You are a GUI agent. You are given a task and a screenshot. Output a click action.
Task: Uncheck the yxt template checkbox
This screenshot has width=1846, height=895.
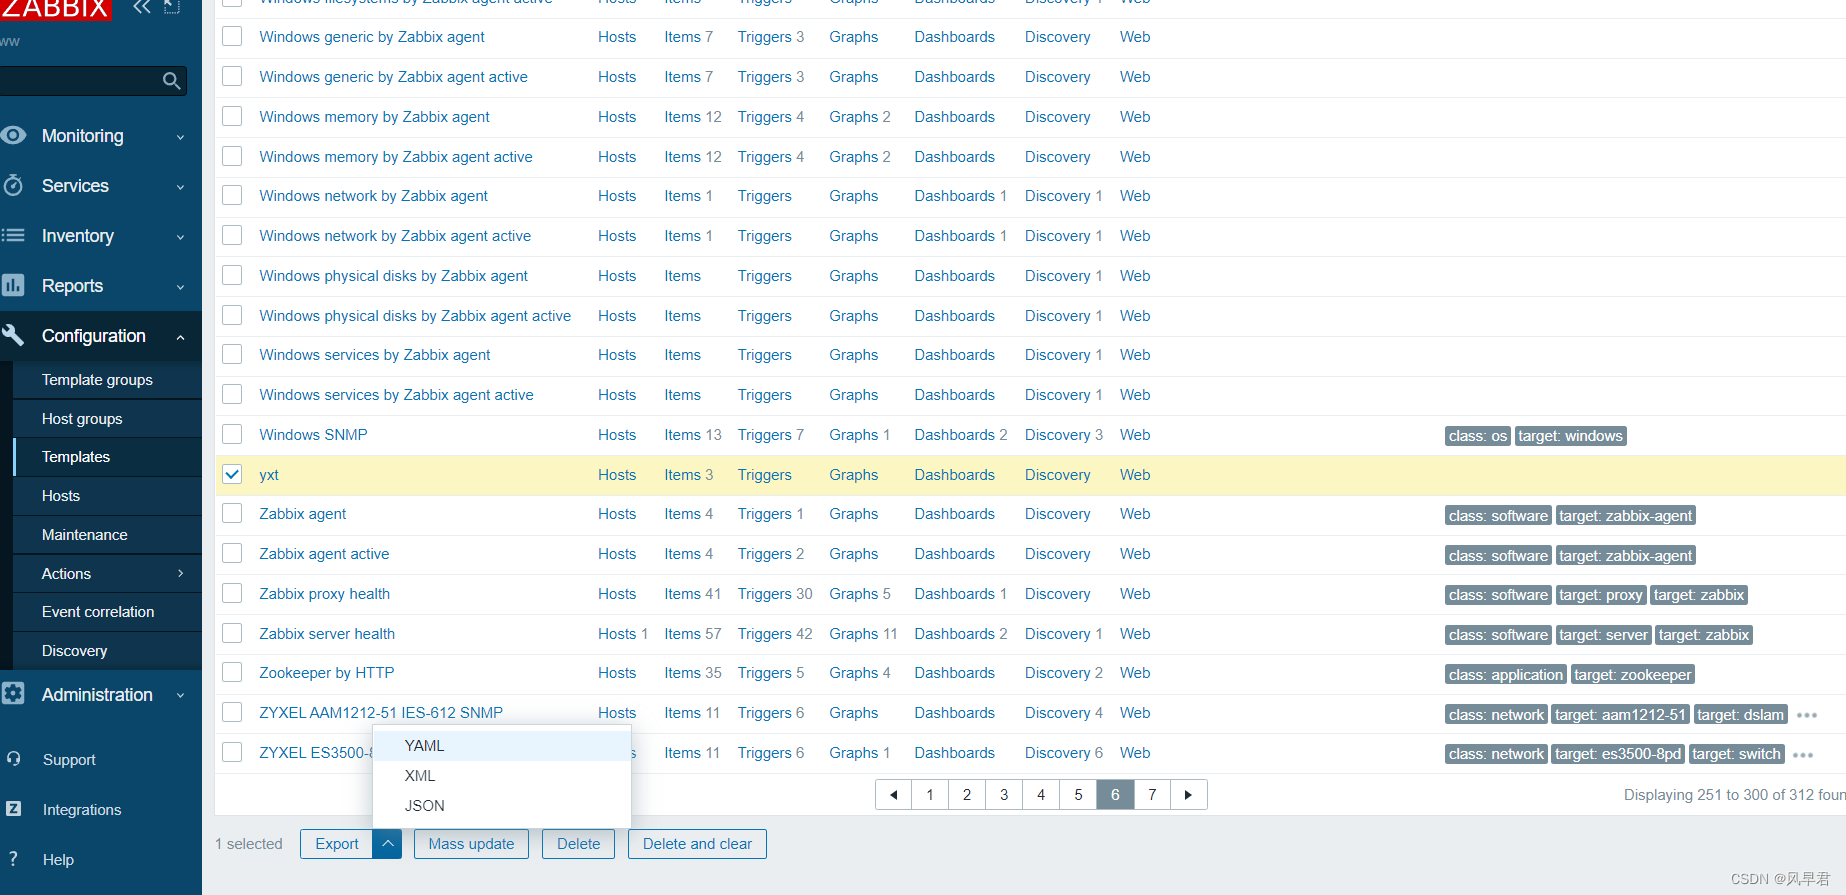232,474
